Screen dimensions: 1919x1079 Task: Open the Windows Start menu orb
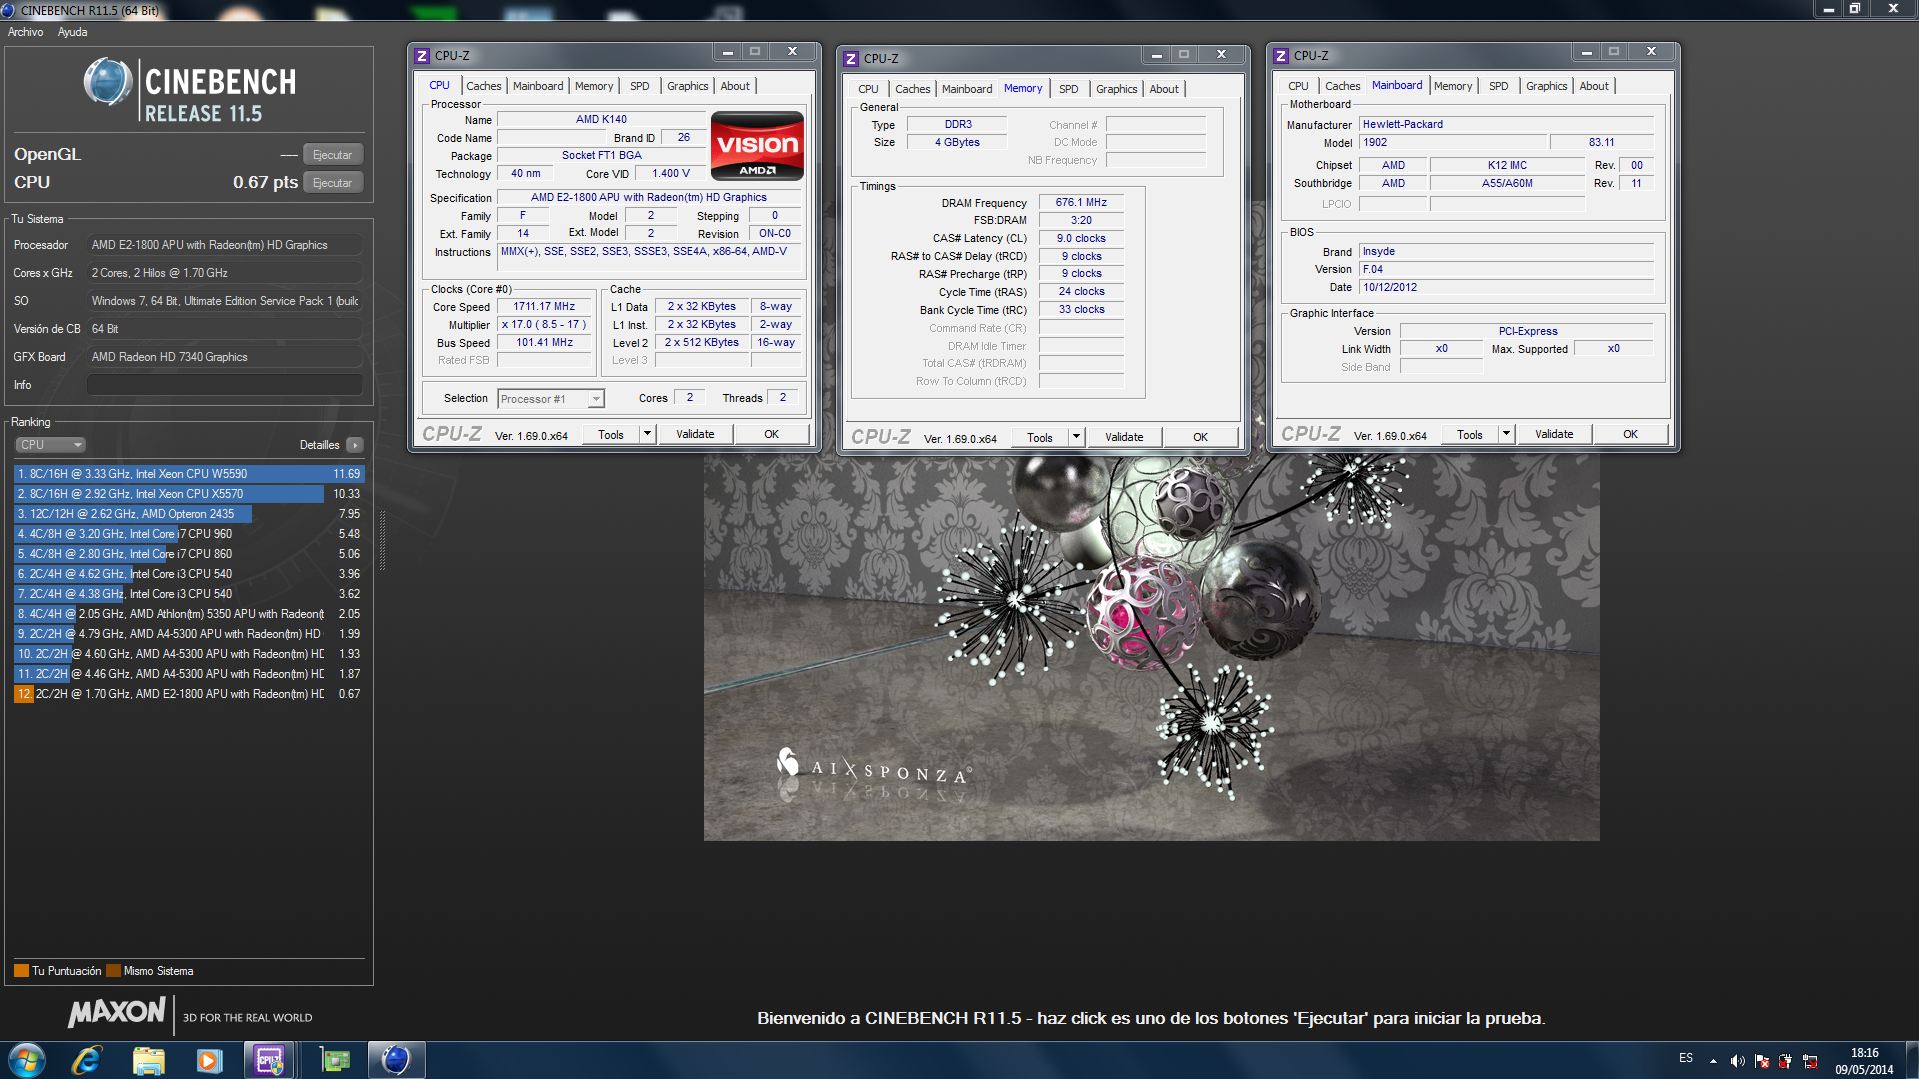27,1060
